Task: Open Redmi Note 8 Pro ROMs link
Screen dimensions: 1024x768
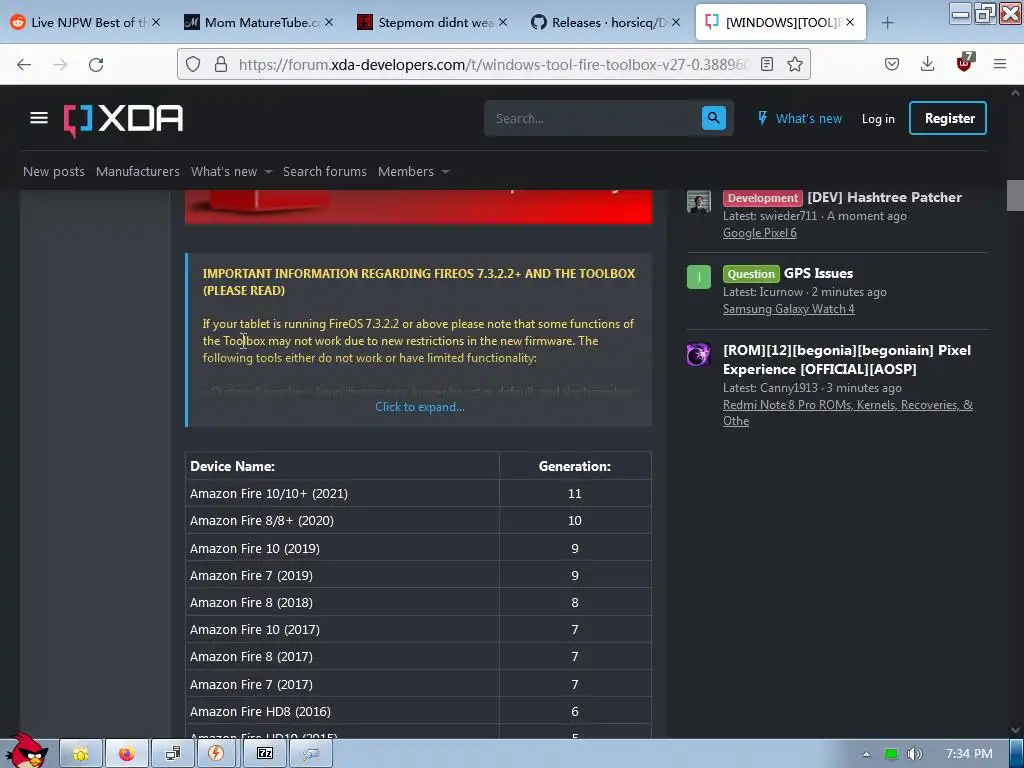Action: pyautogui.click(x=848, y=413)
